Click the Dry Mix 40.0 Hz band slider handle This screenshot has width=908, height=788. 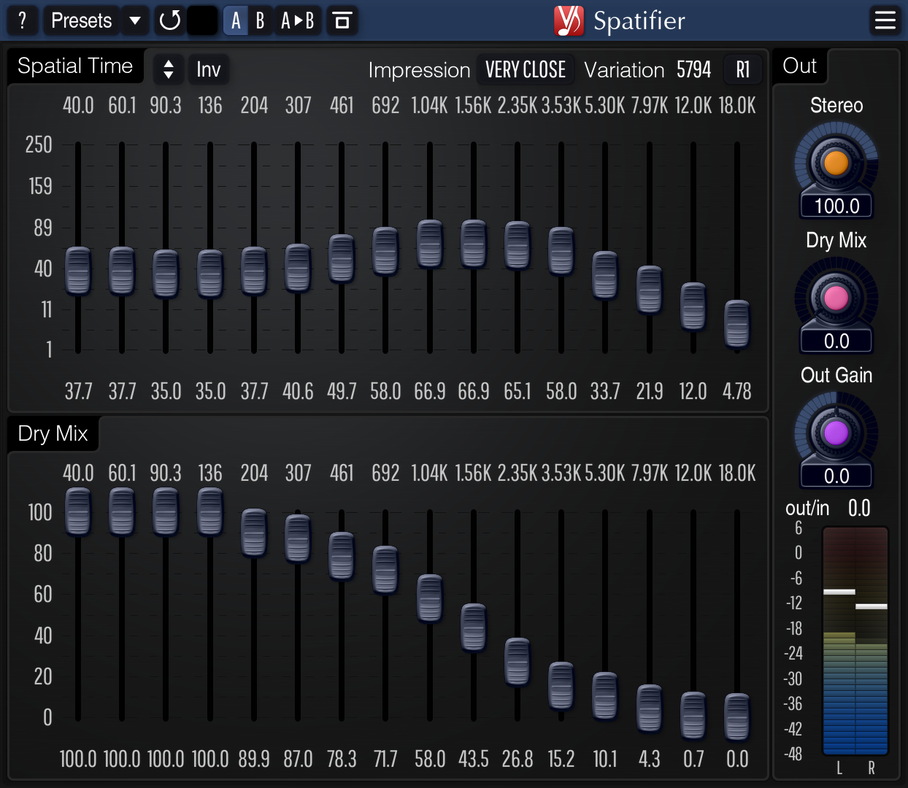click(x=78, y=511)
